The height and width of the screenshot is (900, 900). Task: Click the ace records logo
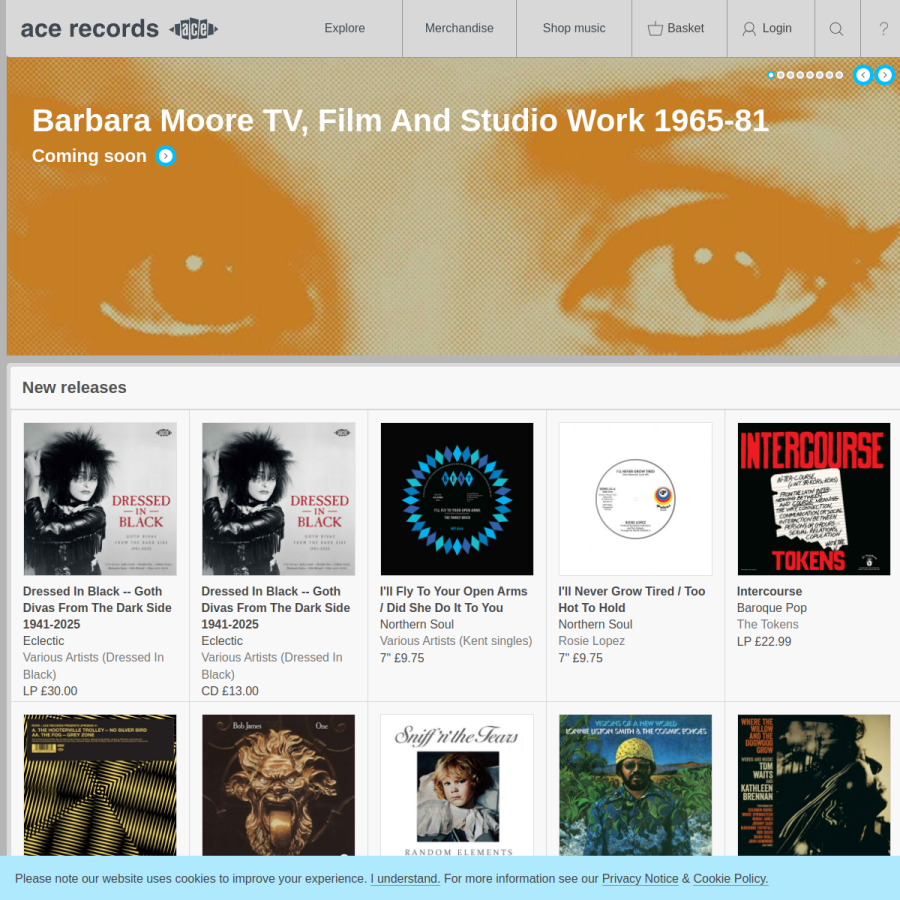(119, 29)
